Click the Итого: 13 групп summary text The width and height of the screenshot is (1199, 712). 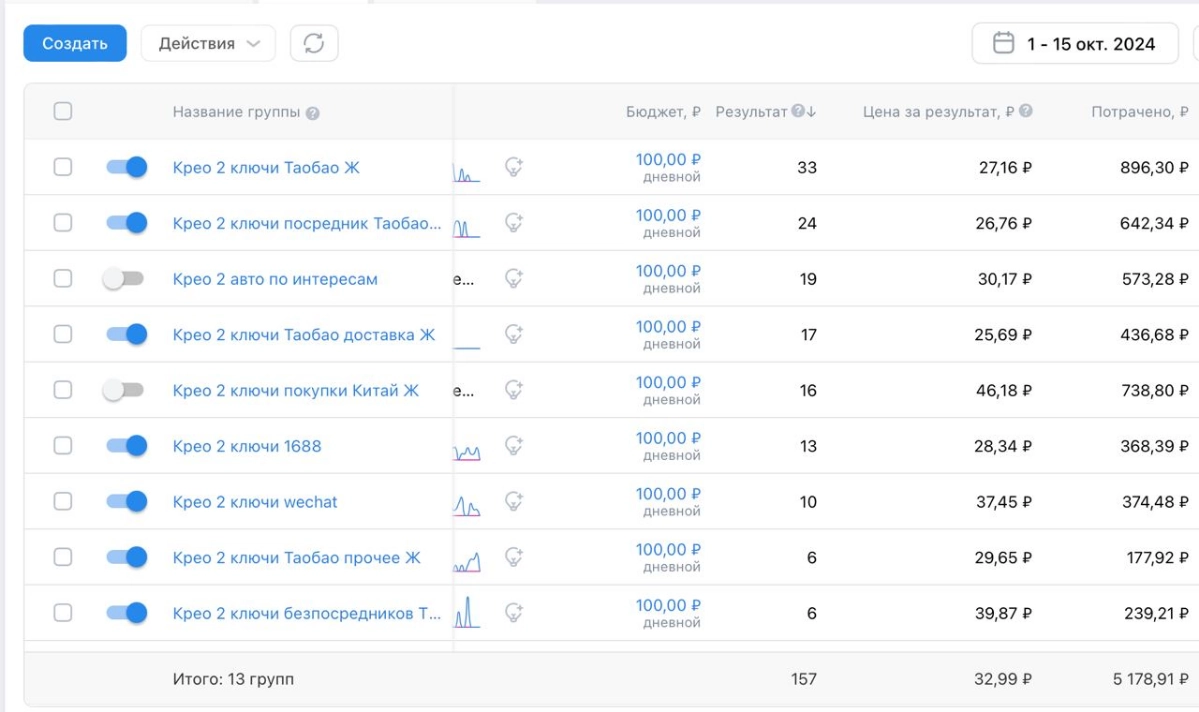coord(233,679)
